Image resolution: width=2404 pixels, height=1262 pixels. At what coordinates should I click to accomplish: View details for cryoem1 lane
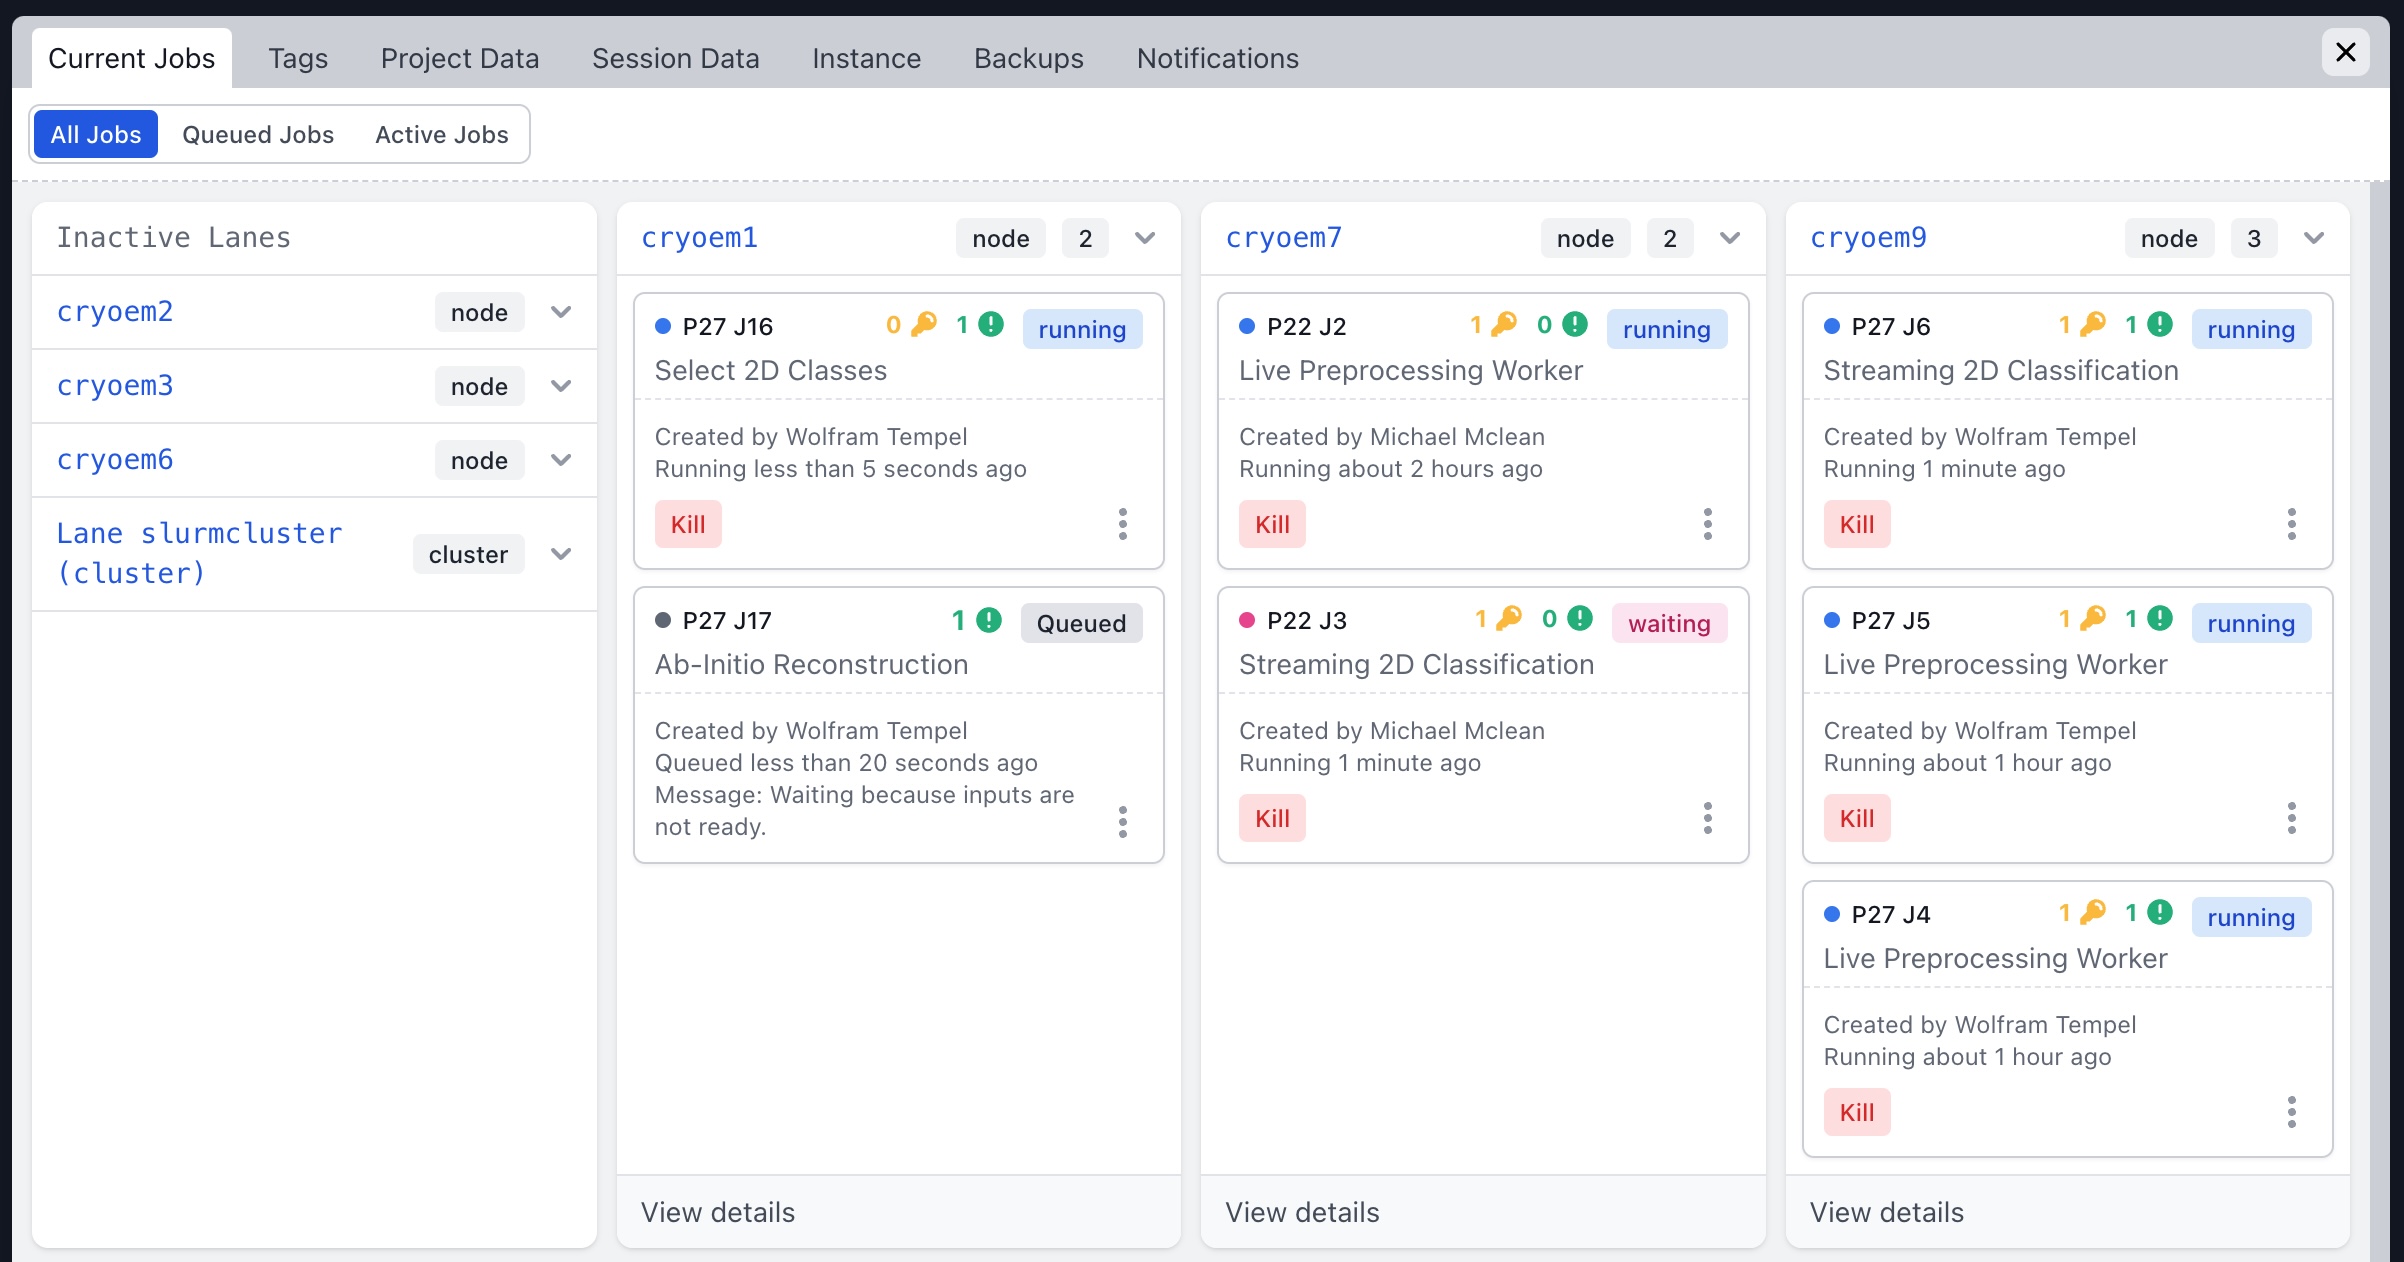click(x=718, y=1212)
